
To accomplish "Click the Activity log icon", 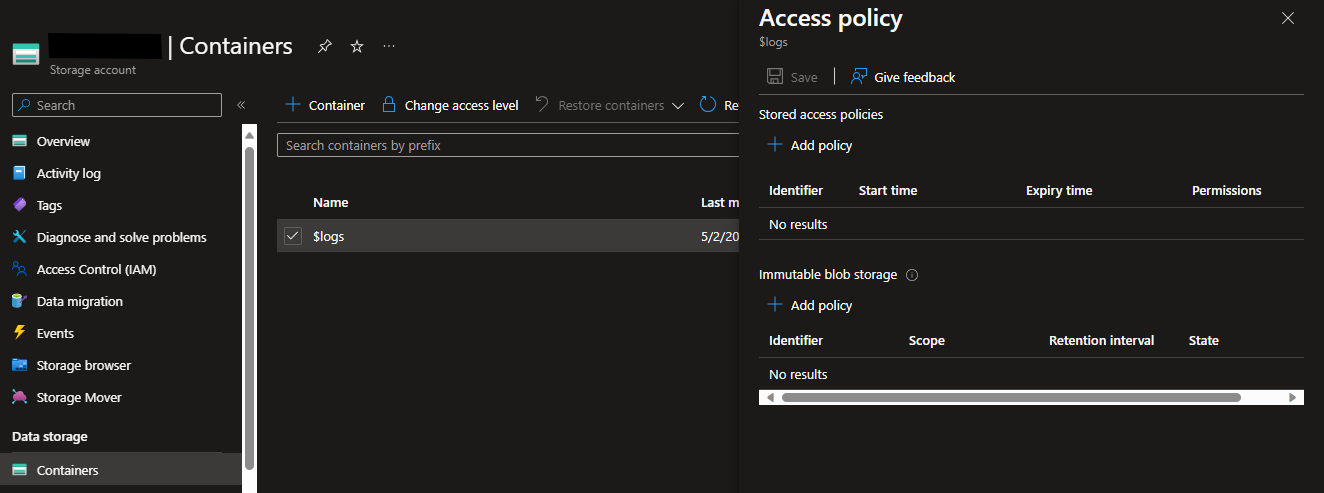I will tap(19, 173).
